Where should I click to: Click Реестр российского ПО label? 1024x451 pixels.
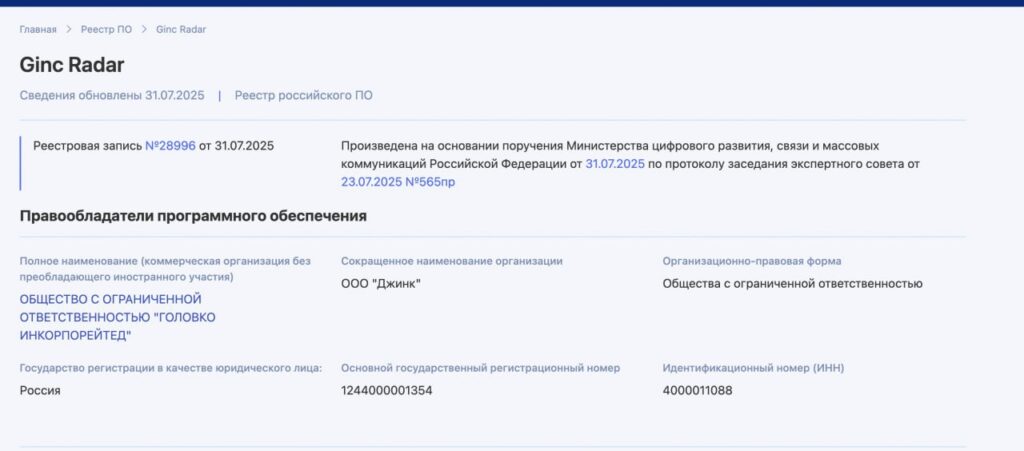304,95
